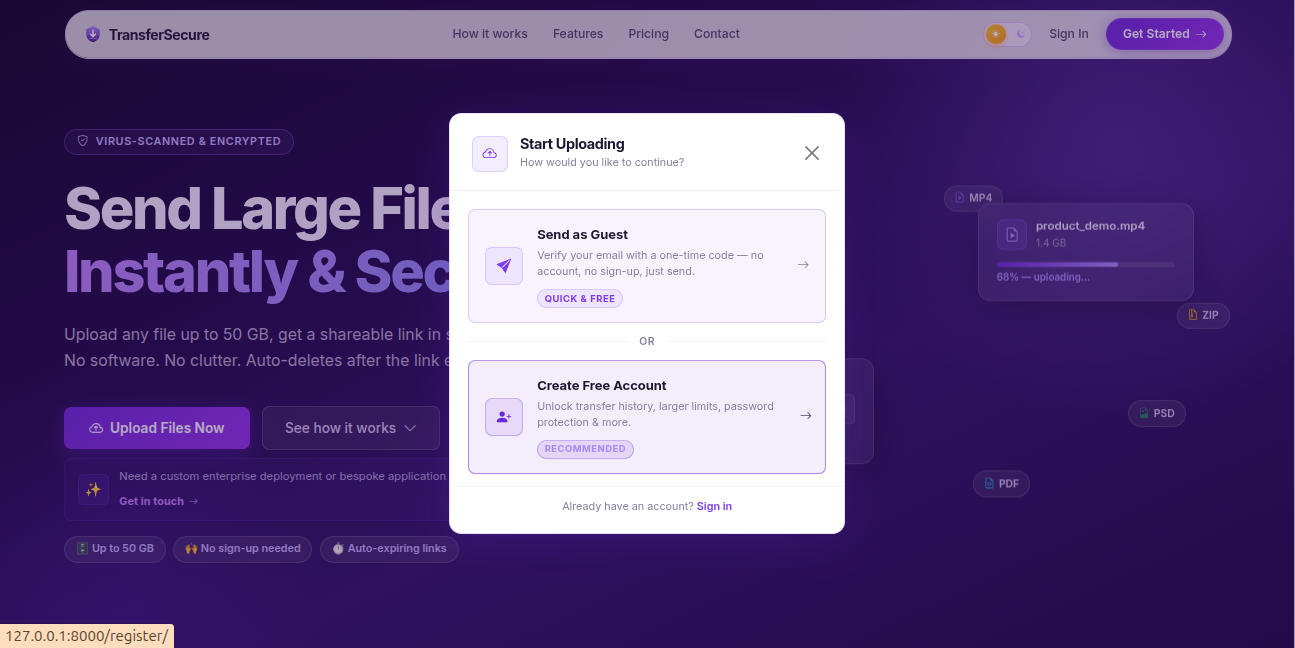Open the Contact nav item

click(x=716, y=33)
